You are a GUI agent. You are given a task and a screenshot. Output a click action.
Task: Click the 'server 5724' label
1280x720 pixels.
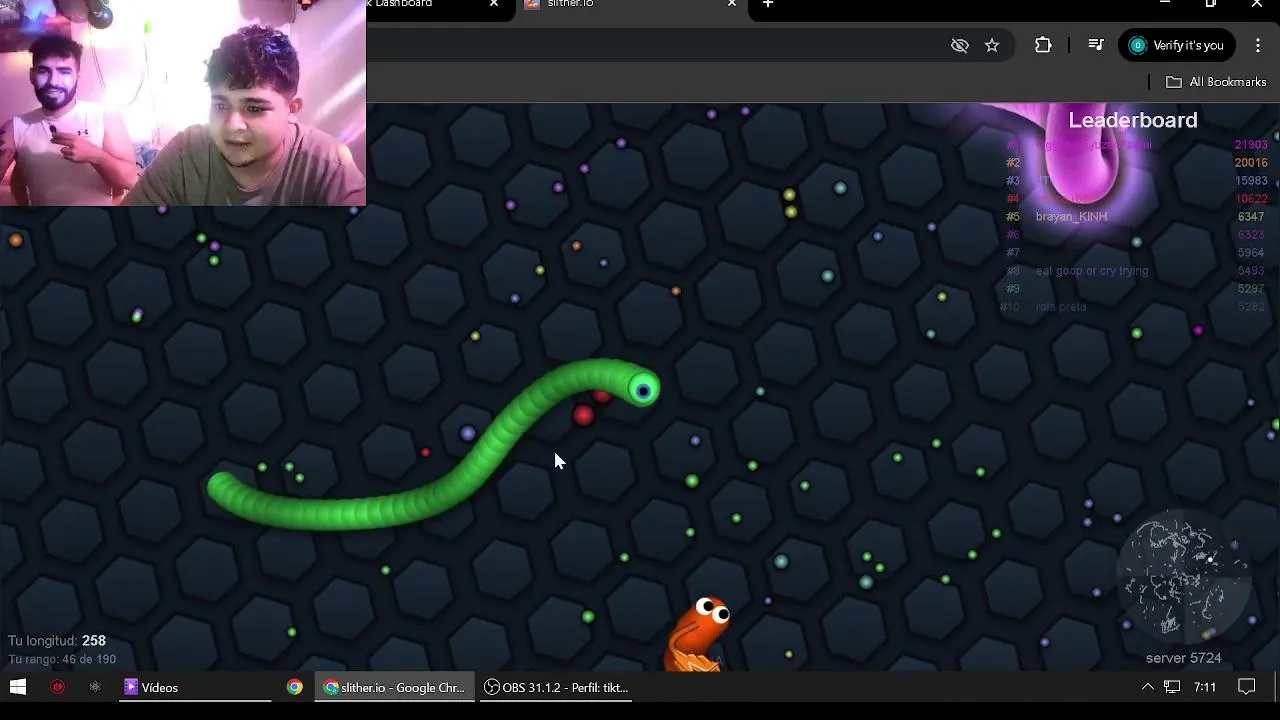coord(1183,658)
